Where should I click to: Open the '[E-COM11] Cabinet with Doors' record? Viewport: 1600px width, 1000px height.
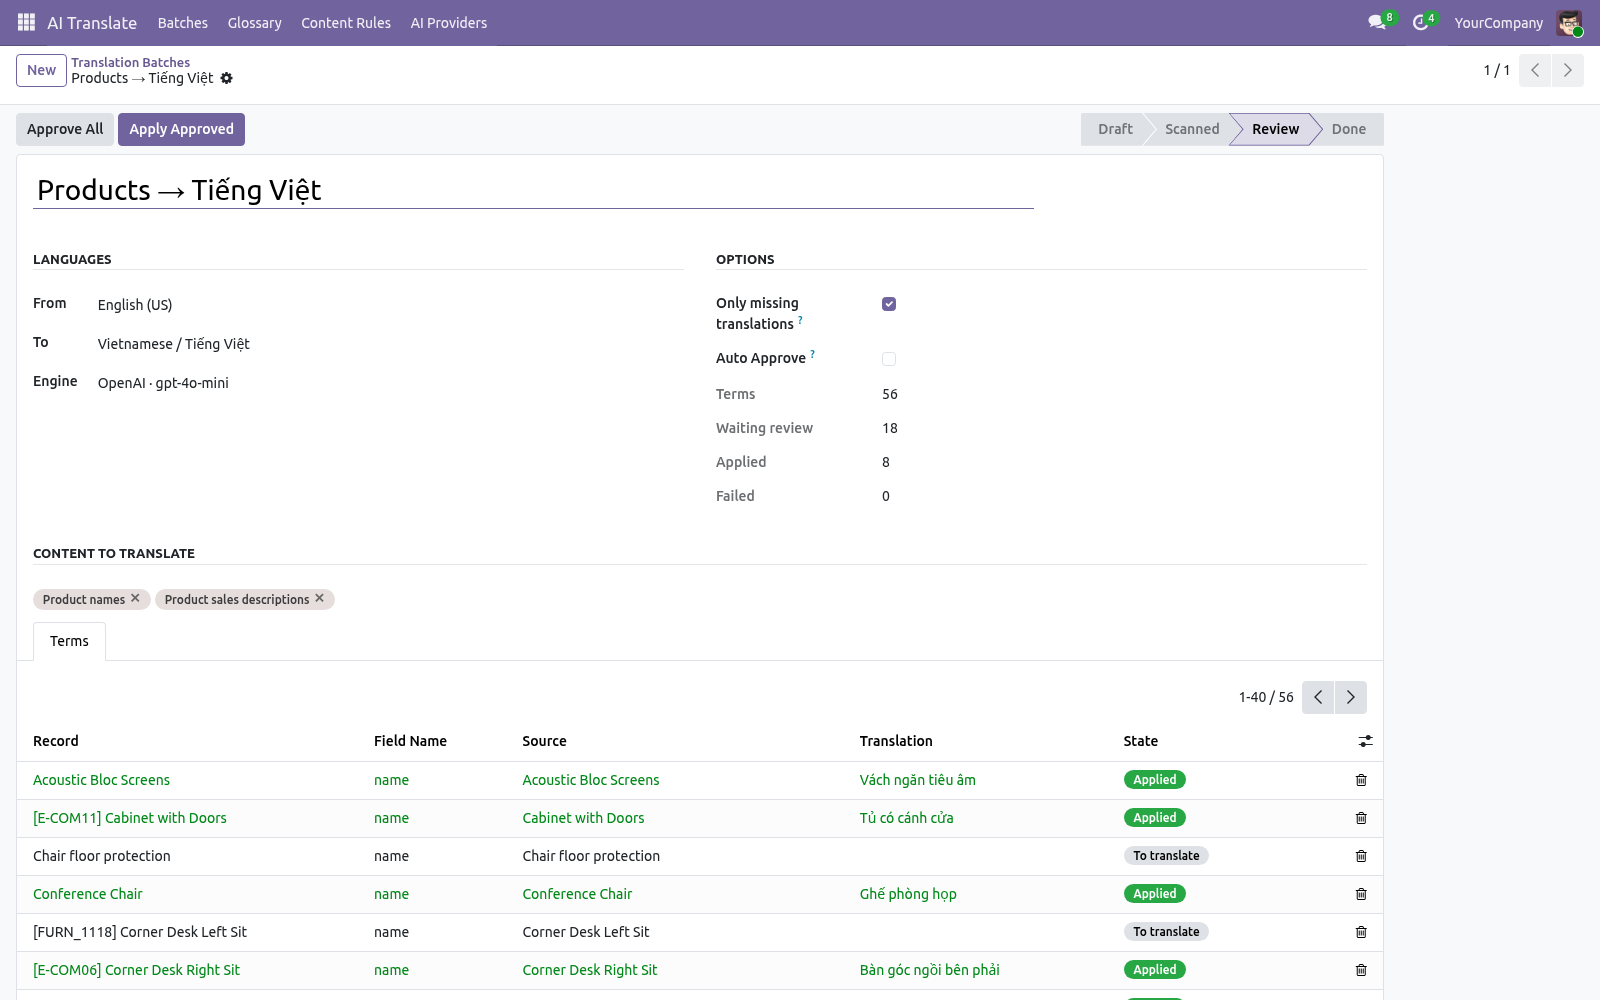coord(130,818)
